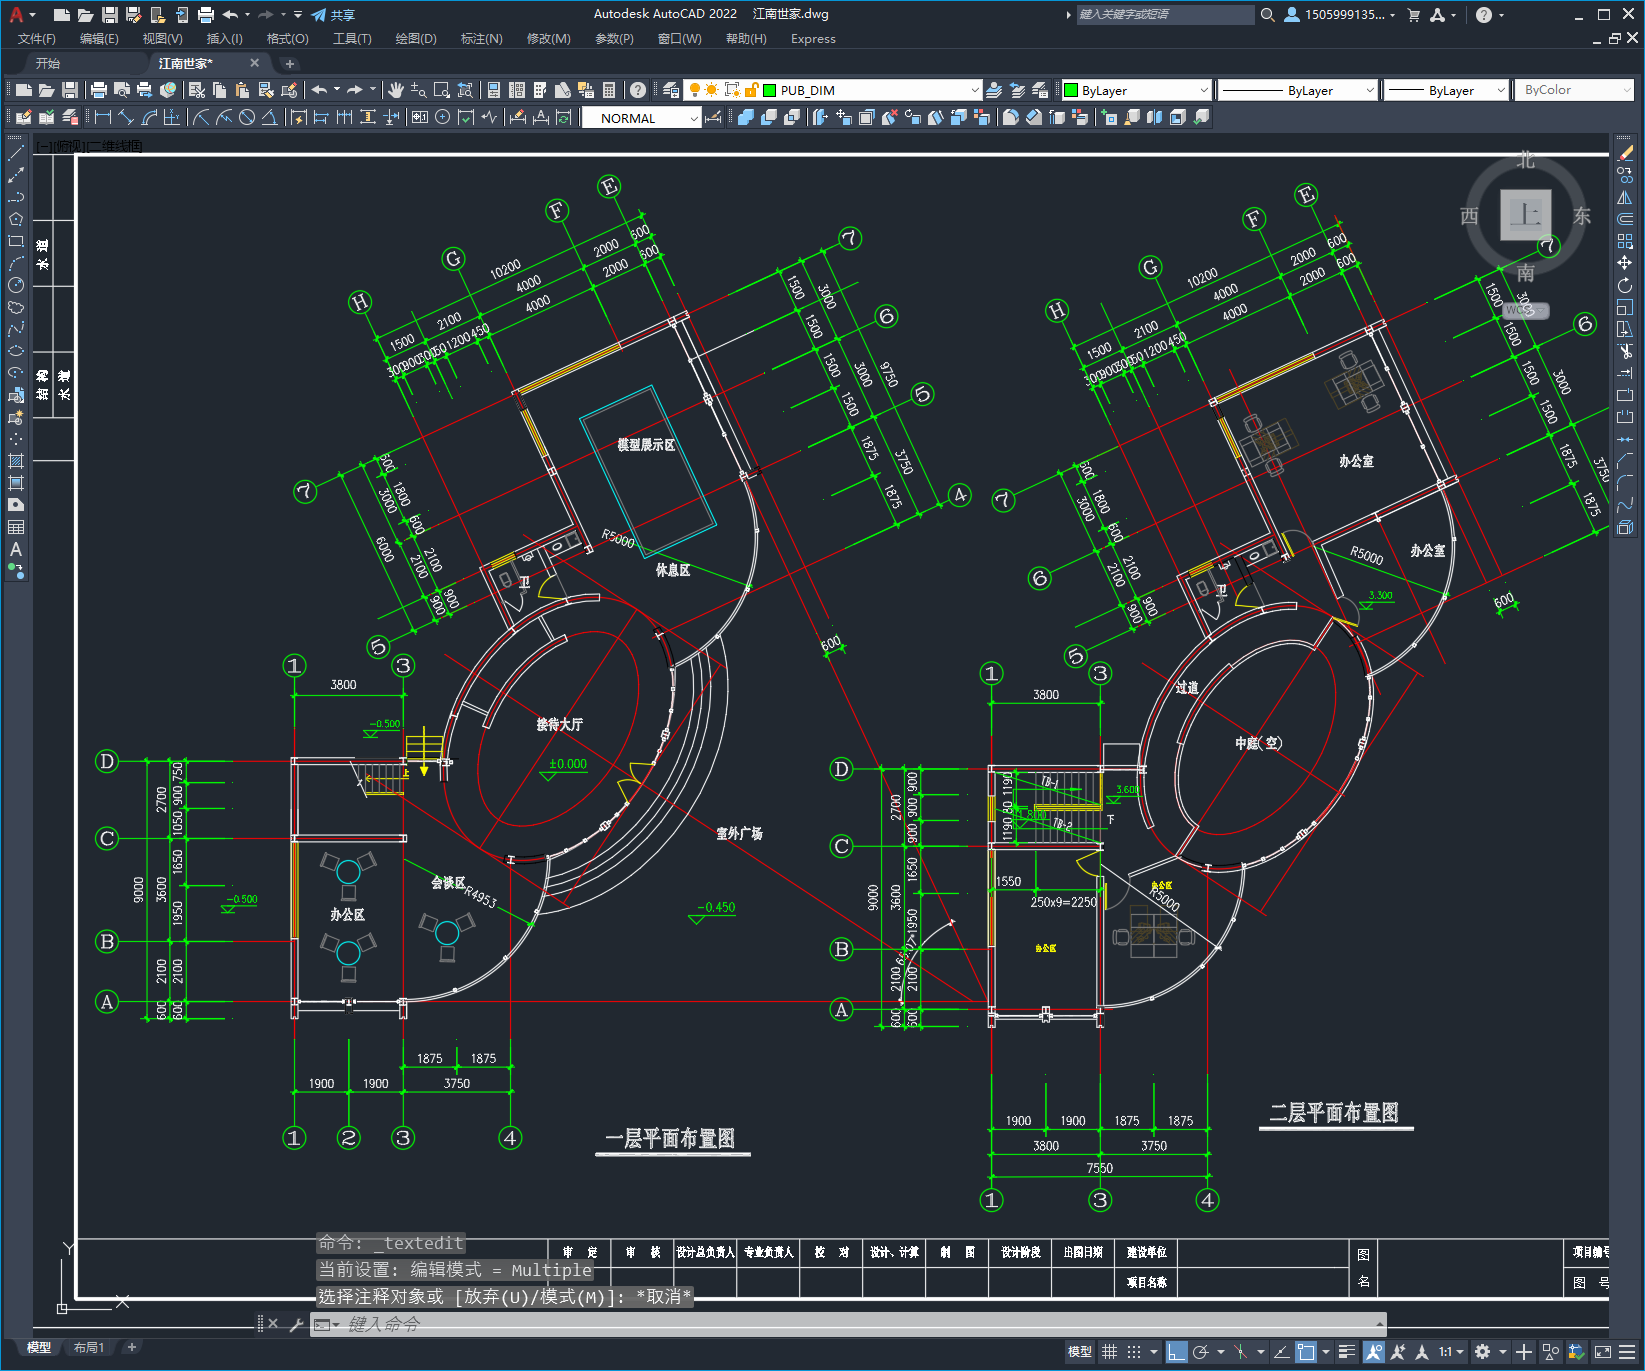1645x1371 pixels.
Task: Click the keyword search box in title bar
Action: (x=1165, y=15)
